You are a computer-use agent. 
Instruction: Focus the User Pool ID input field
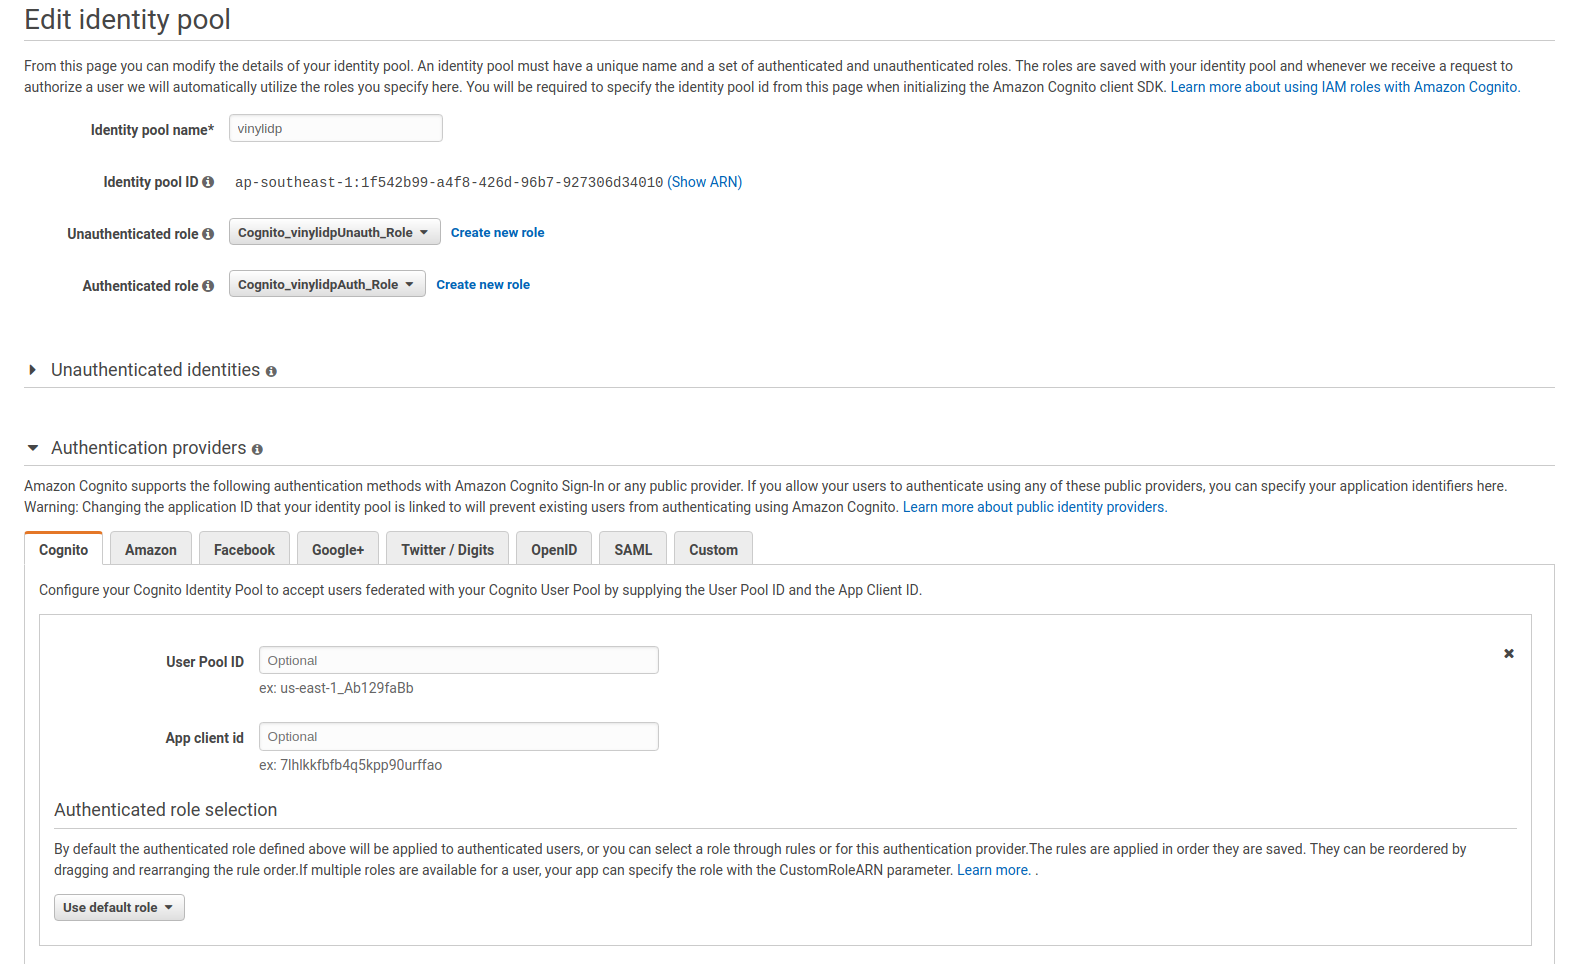pyautogui.click(x=459, y=660)
